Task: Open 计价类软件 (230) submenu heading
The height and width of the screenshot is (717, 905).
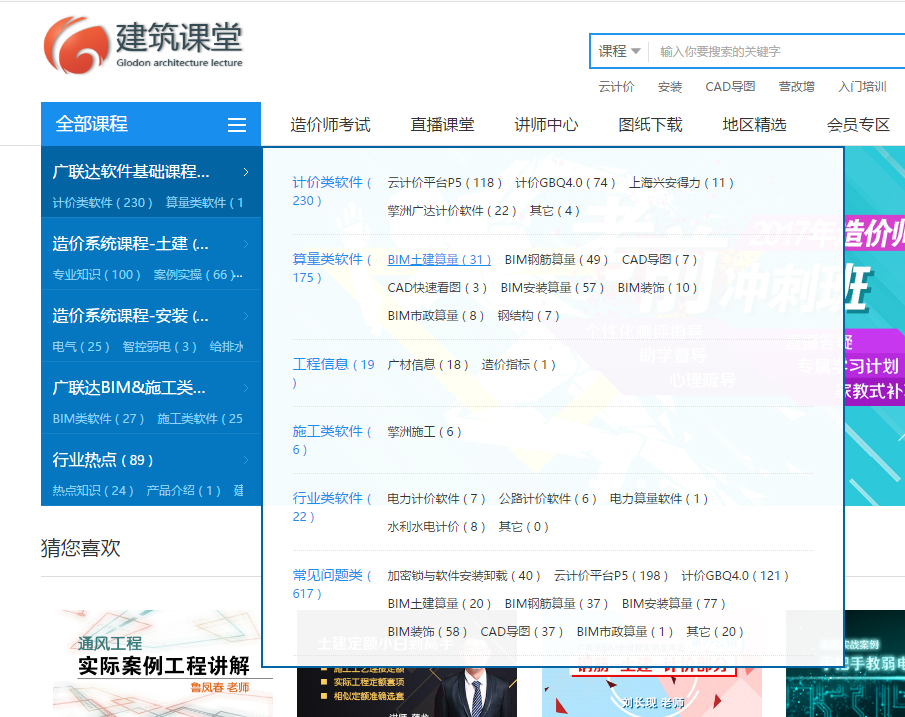Action: point(331,192)
